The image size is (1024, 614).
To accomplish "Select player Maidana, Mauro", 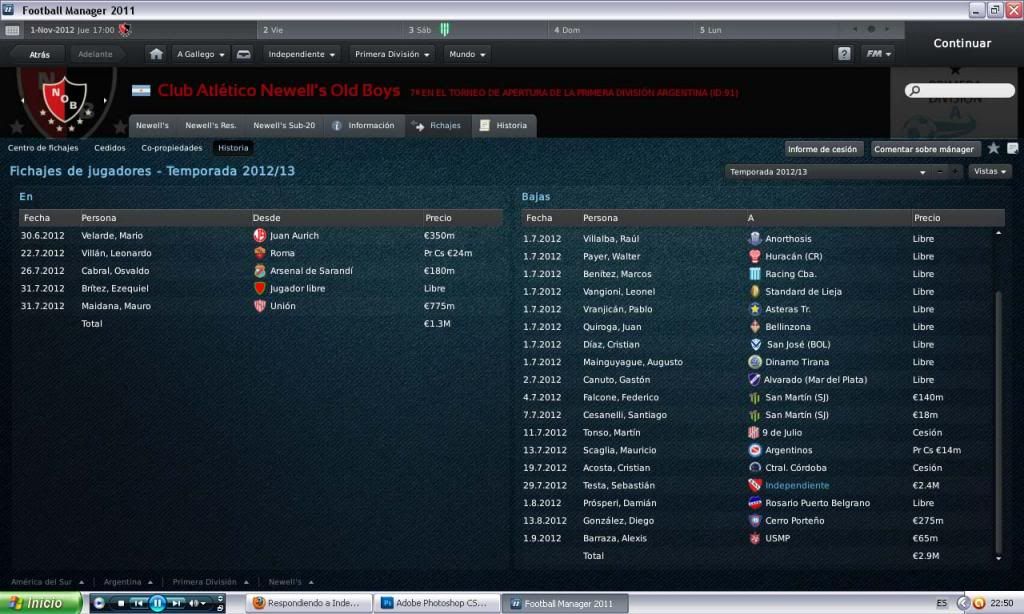I will click(x=116, y=306).
